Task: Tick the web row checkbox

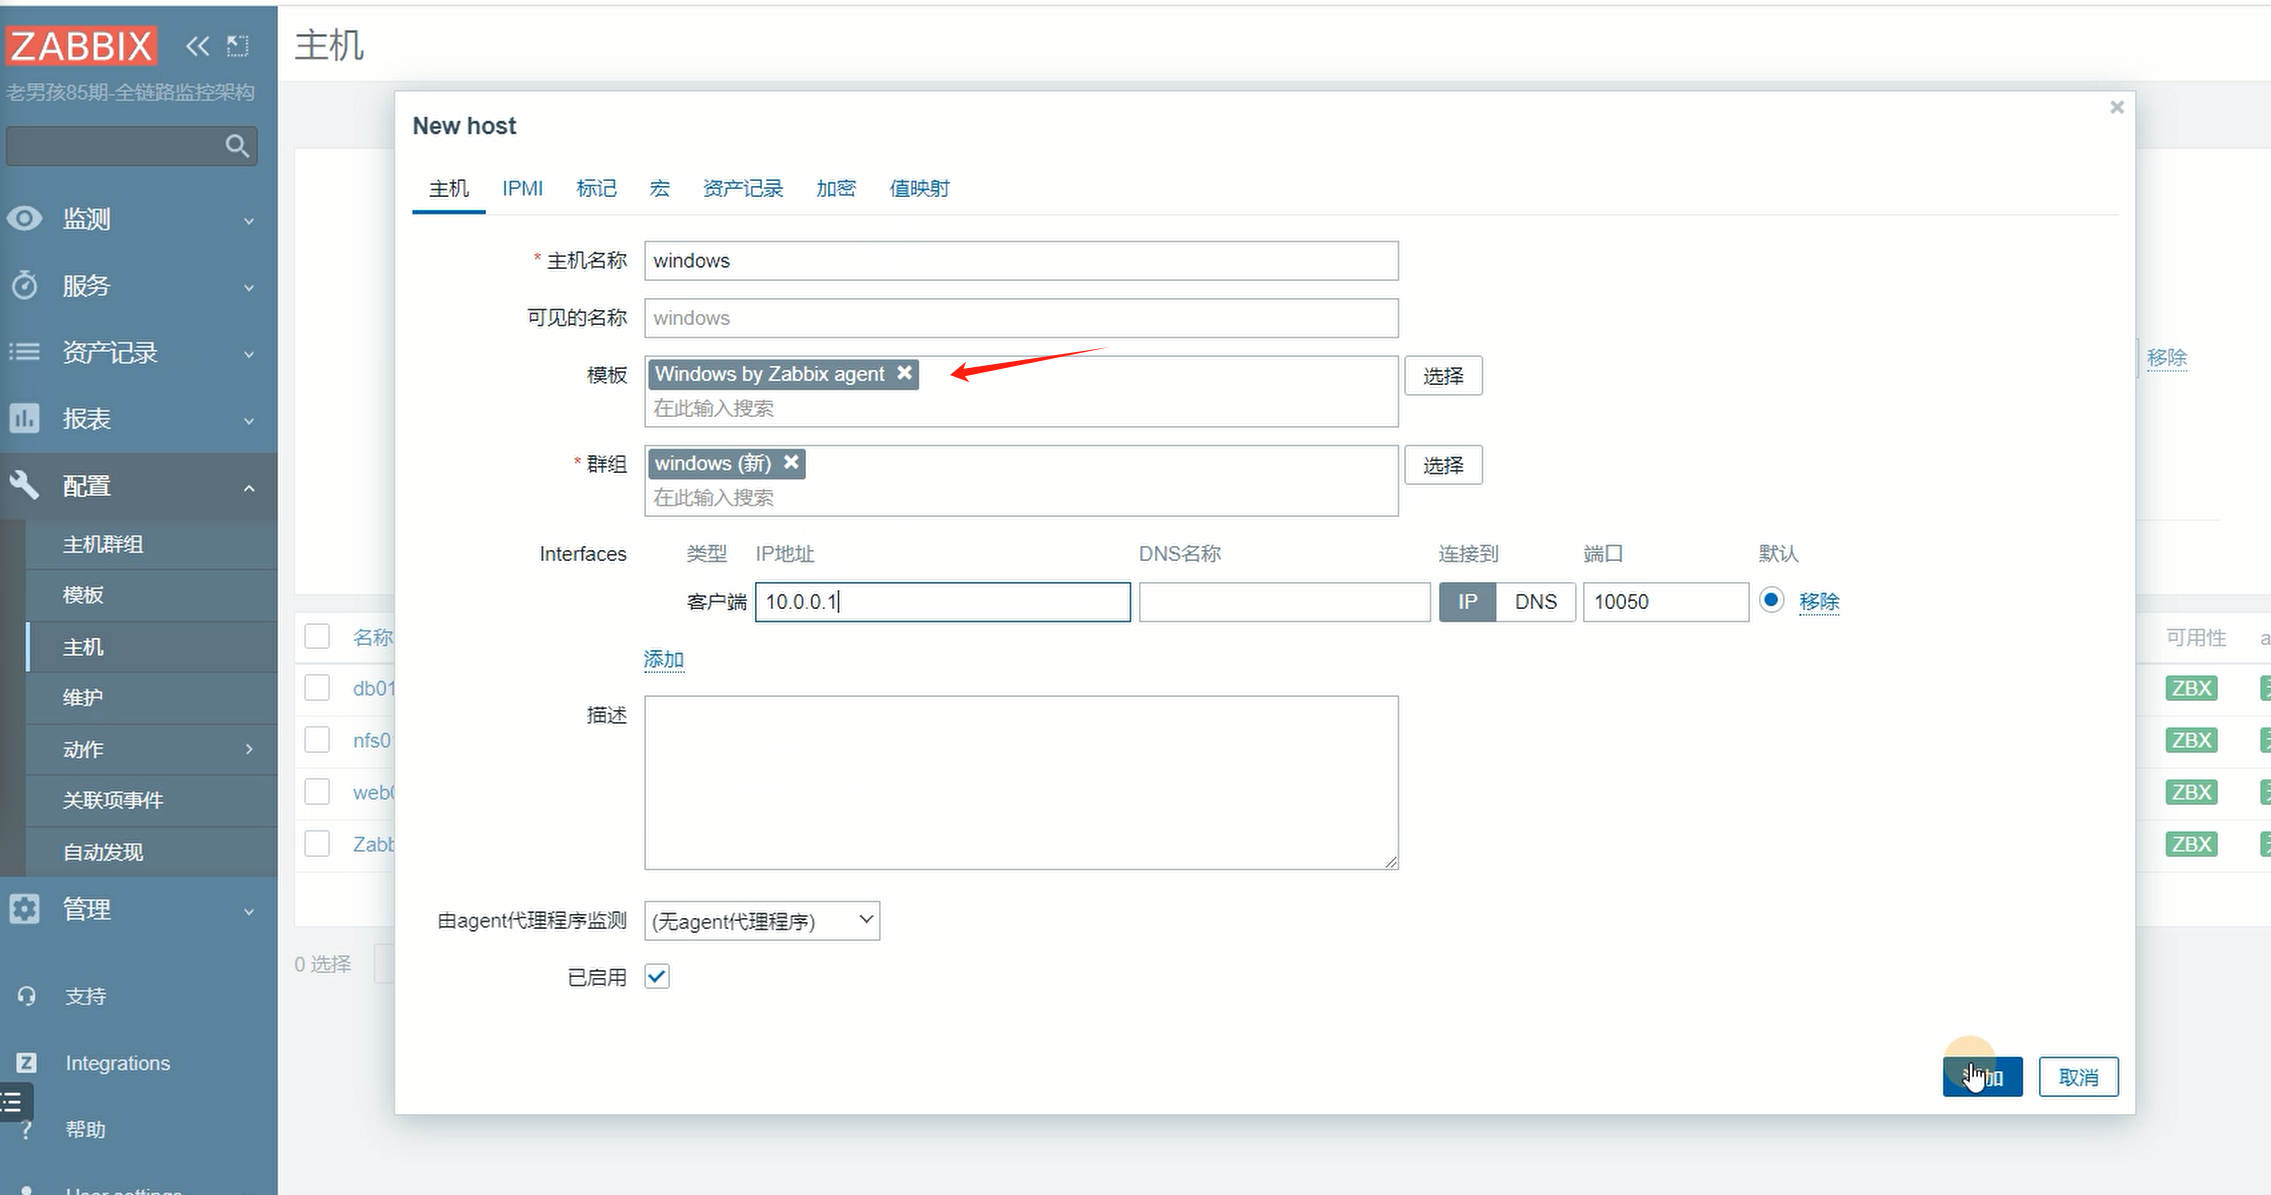Action: [317, 792]
